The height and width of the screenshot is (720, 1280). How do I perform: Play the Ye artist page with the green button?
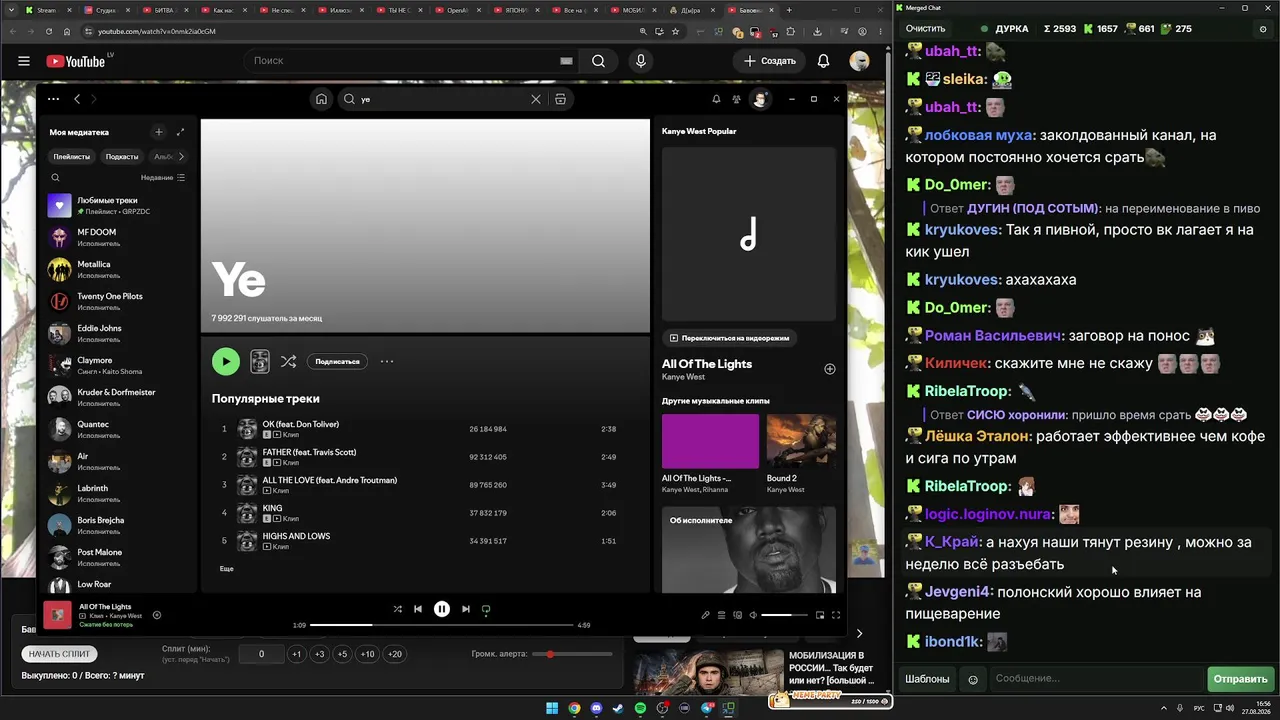(226, 362)
